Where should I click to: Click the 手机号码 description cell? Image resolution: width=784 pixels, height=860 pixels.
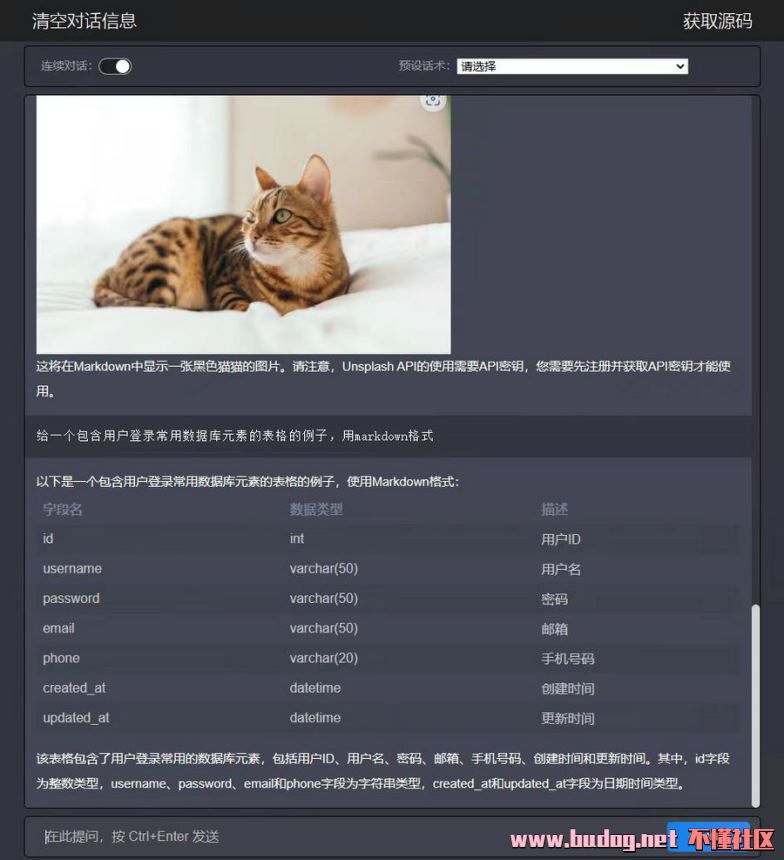point(567,659)
